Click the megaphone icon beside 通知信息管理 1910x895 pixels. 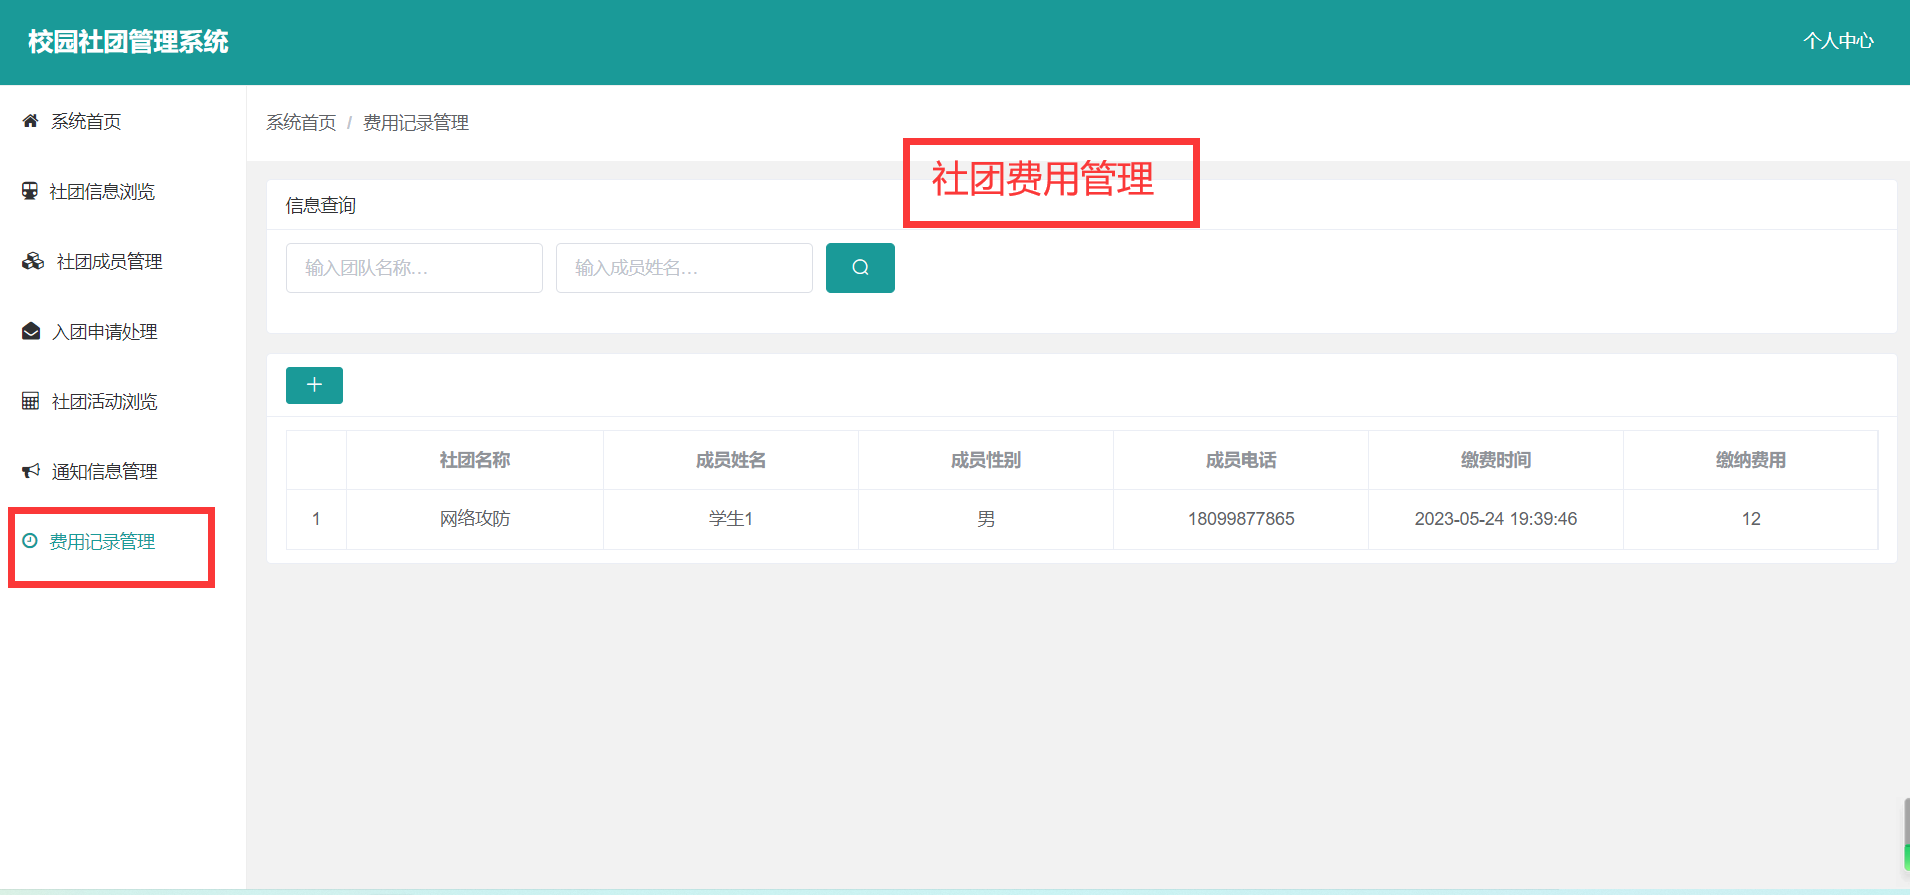click(x=31, y=471)
